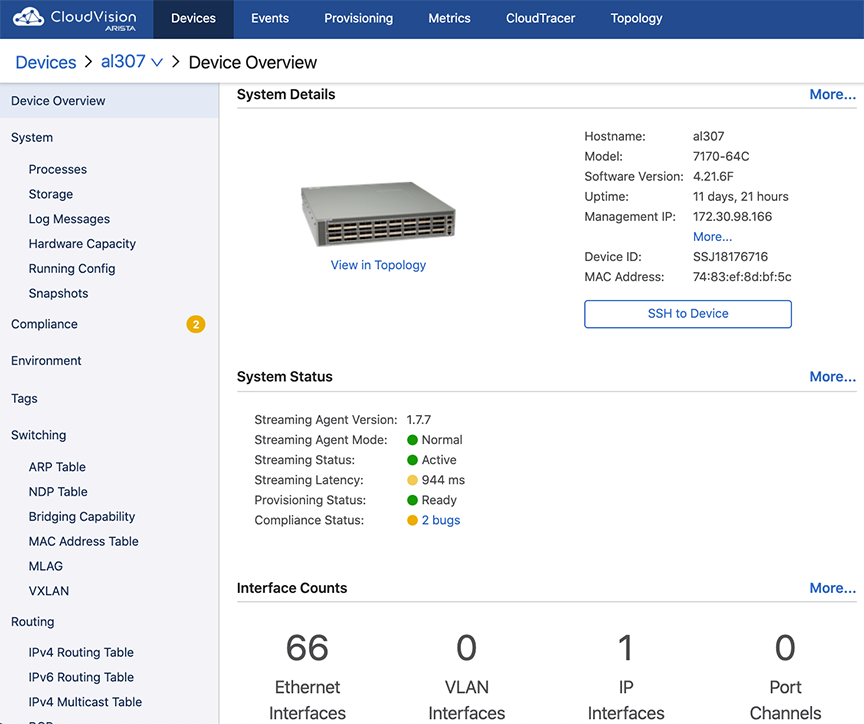Click the Software Version value 4.21.6F
The height and width of the screenshot is (724, 864).
(713, 177)
